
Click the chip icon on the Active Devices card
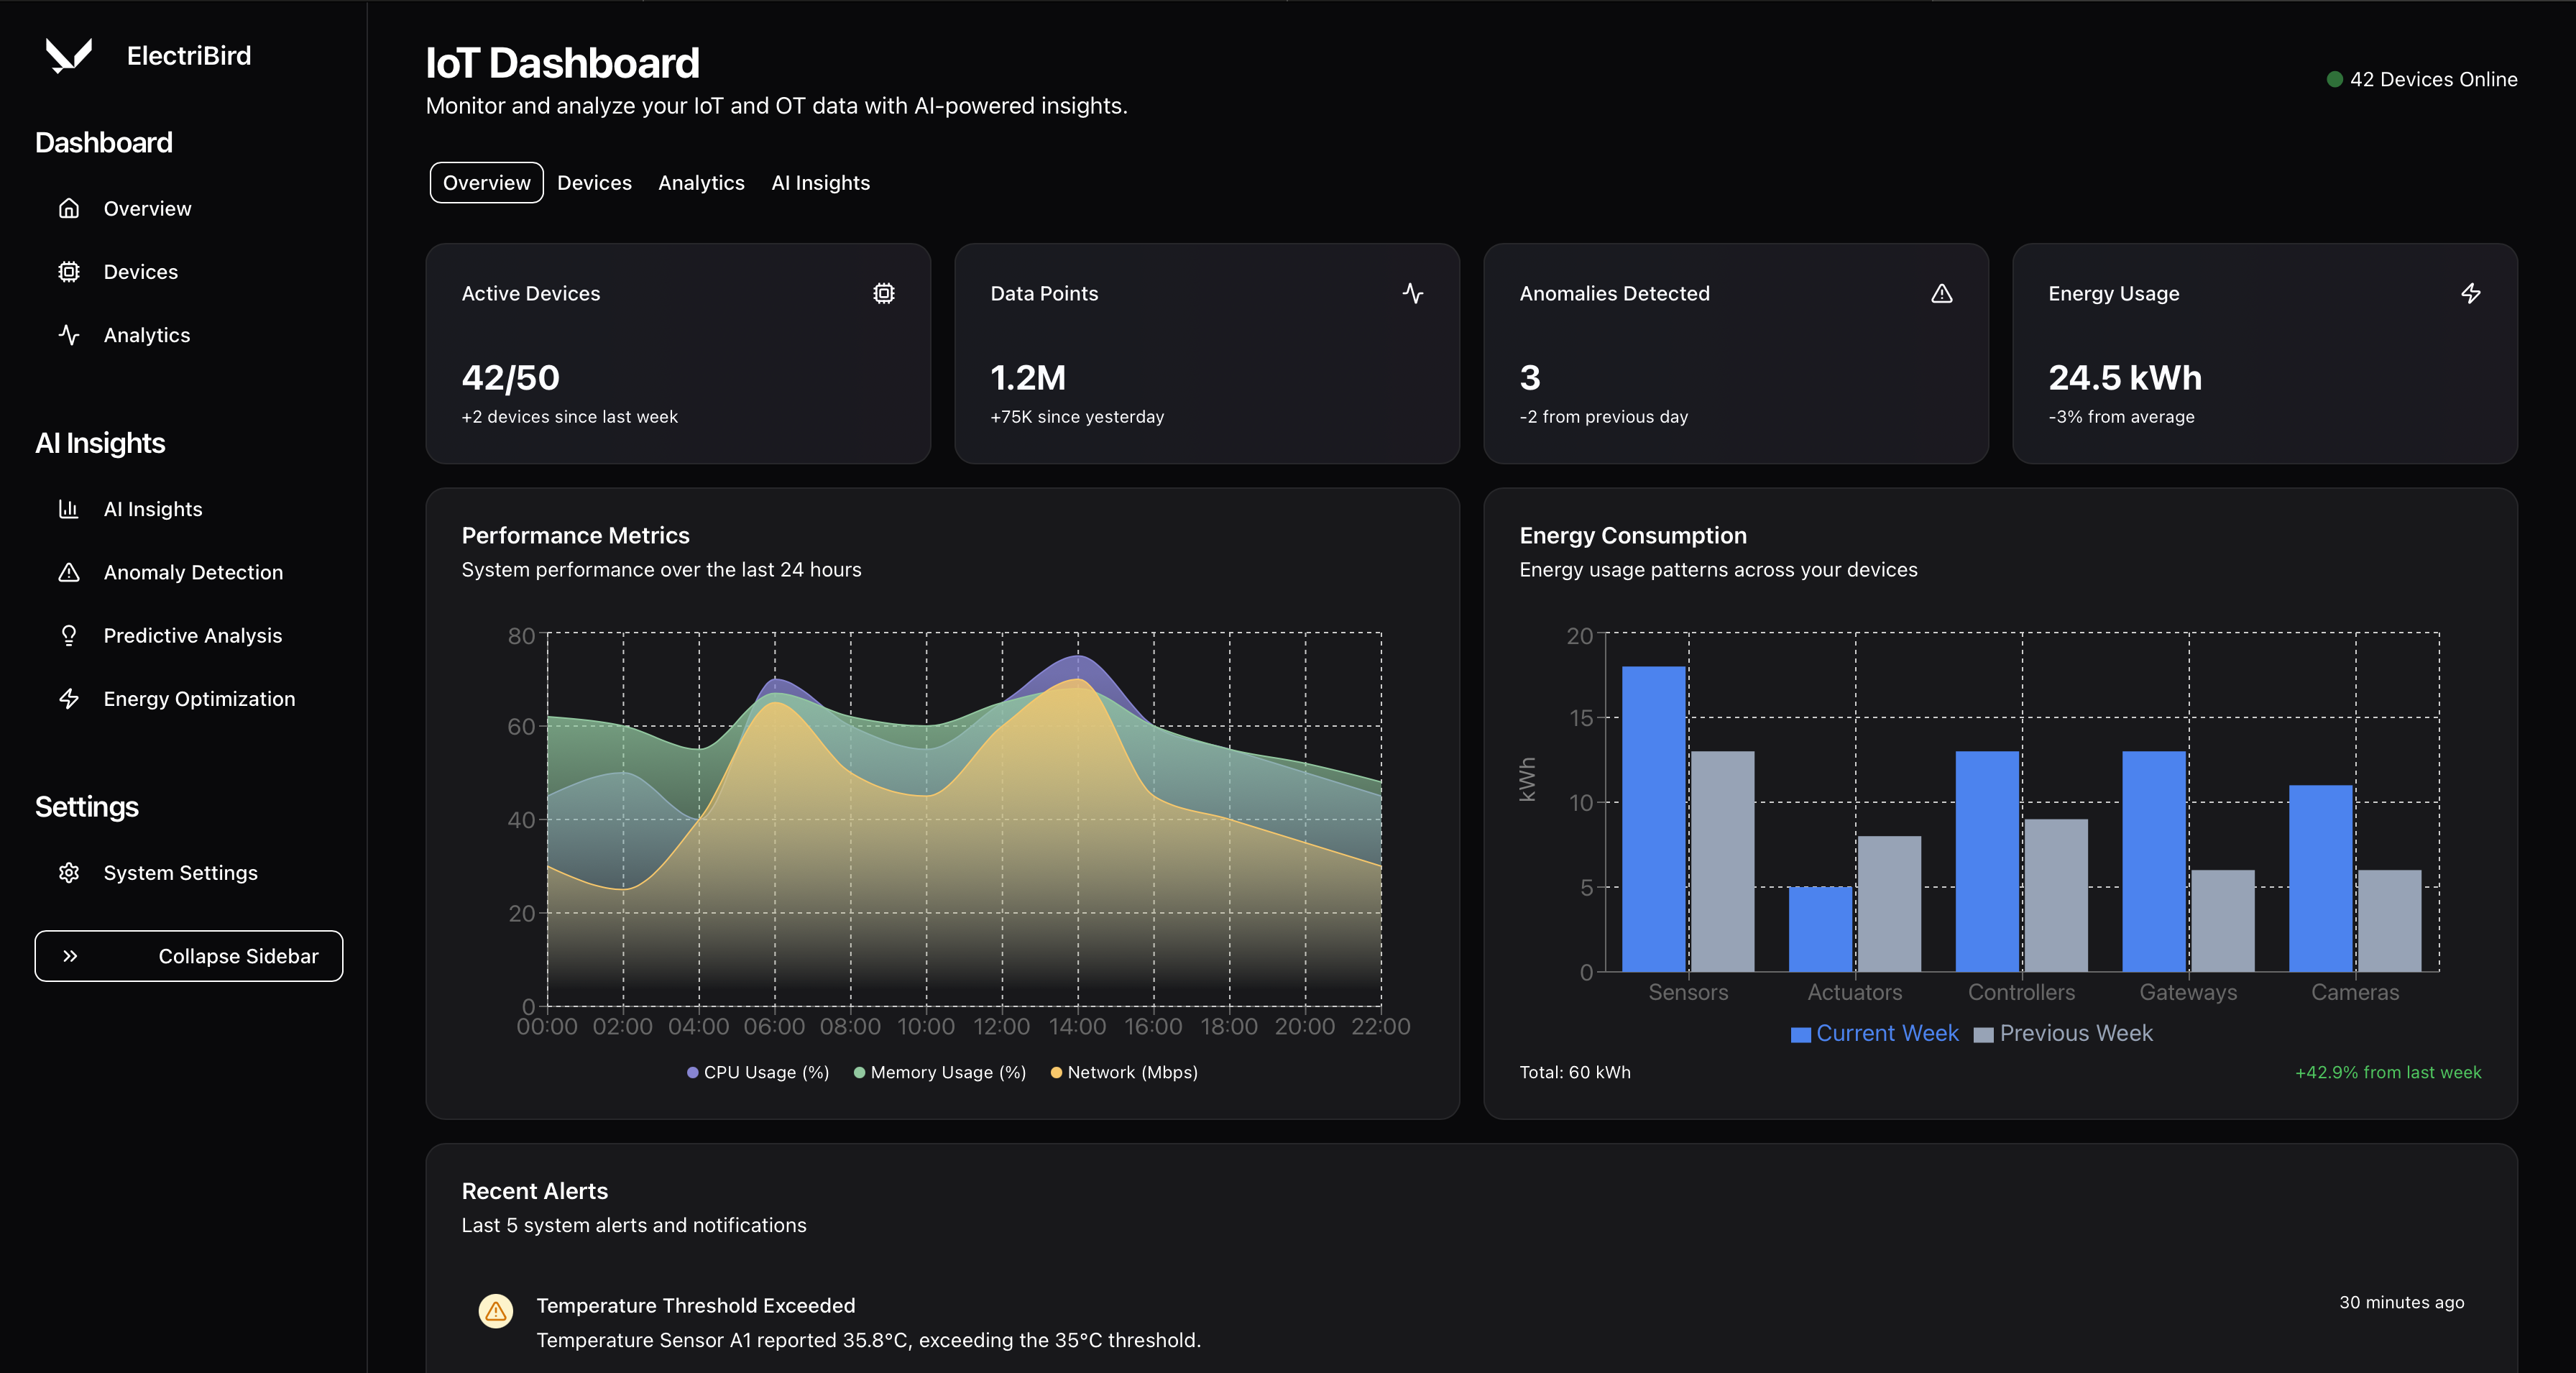point(883,293)
